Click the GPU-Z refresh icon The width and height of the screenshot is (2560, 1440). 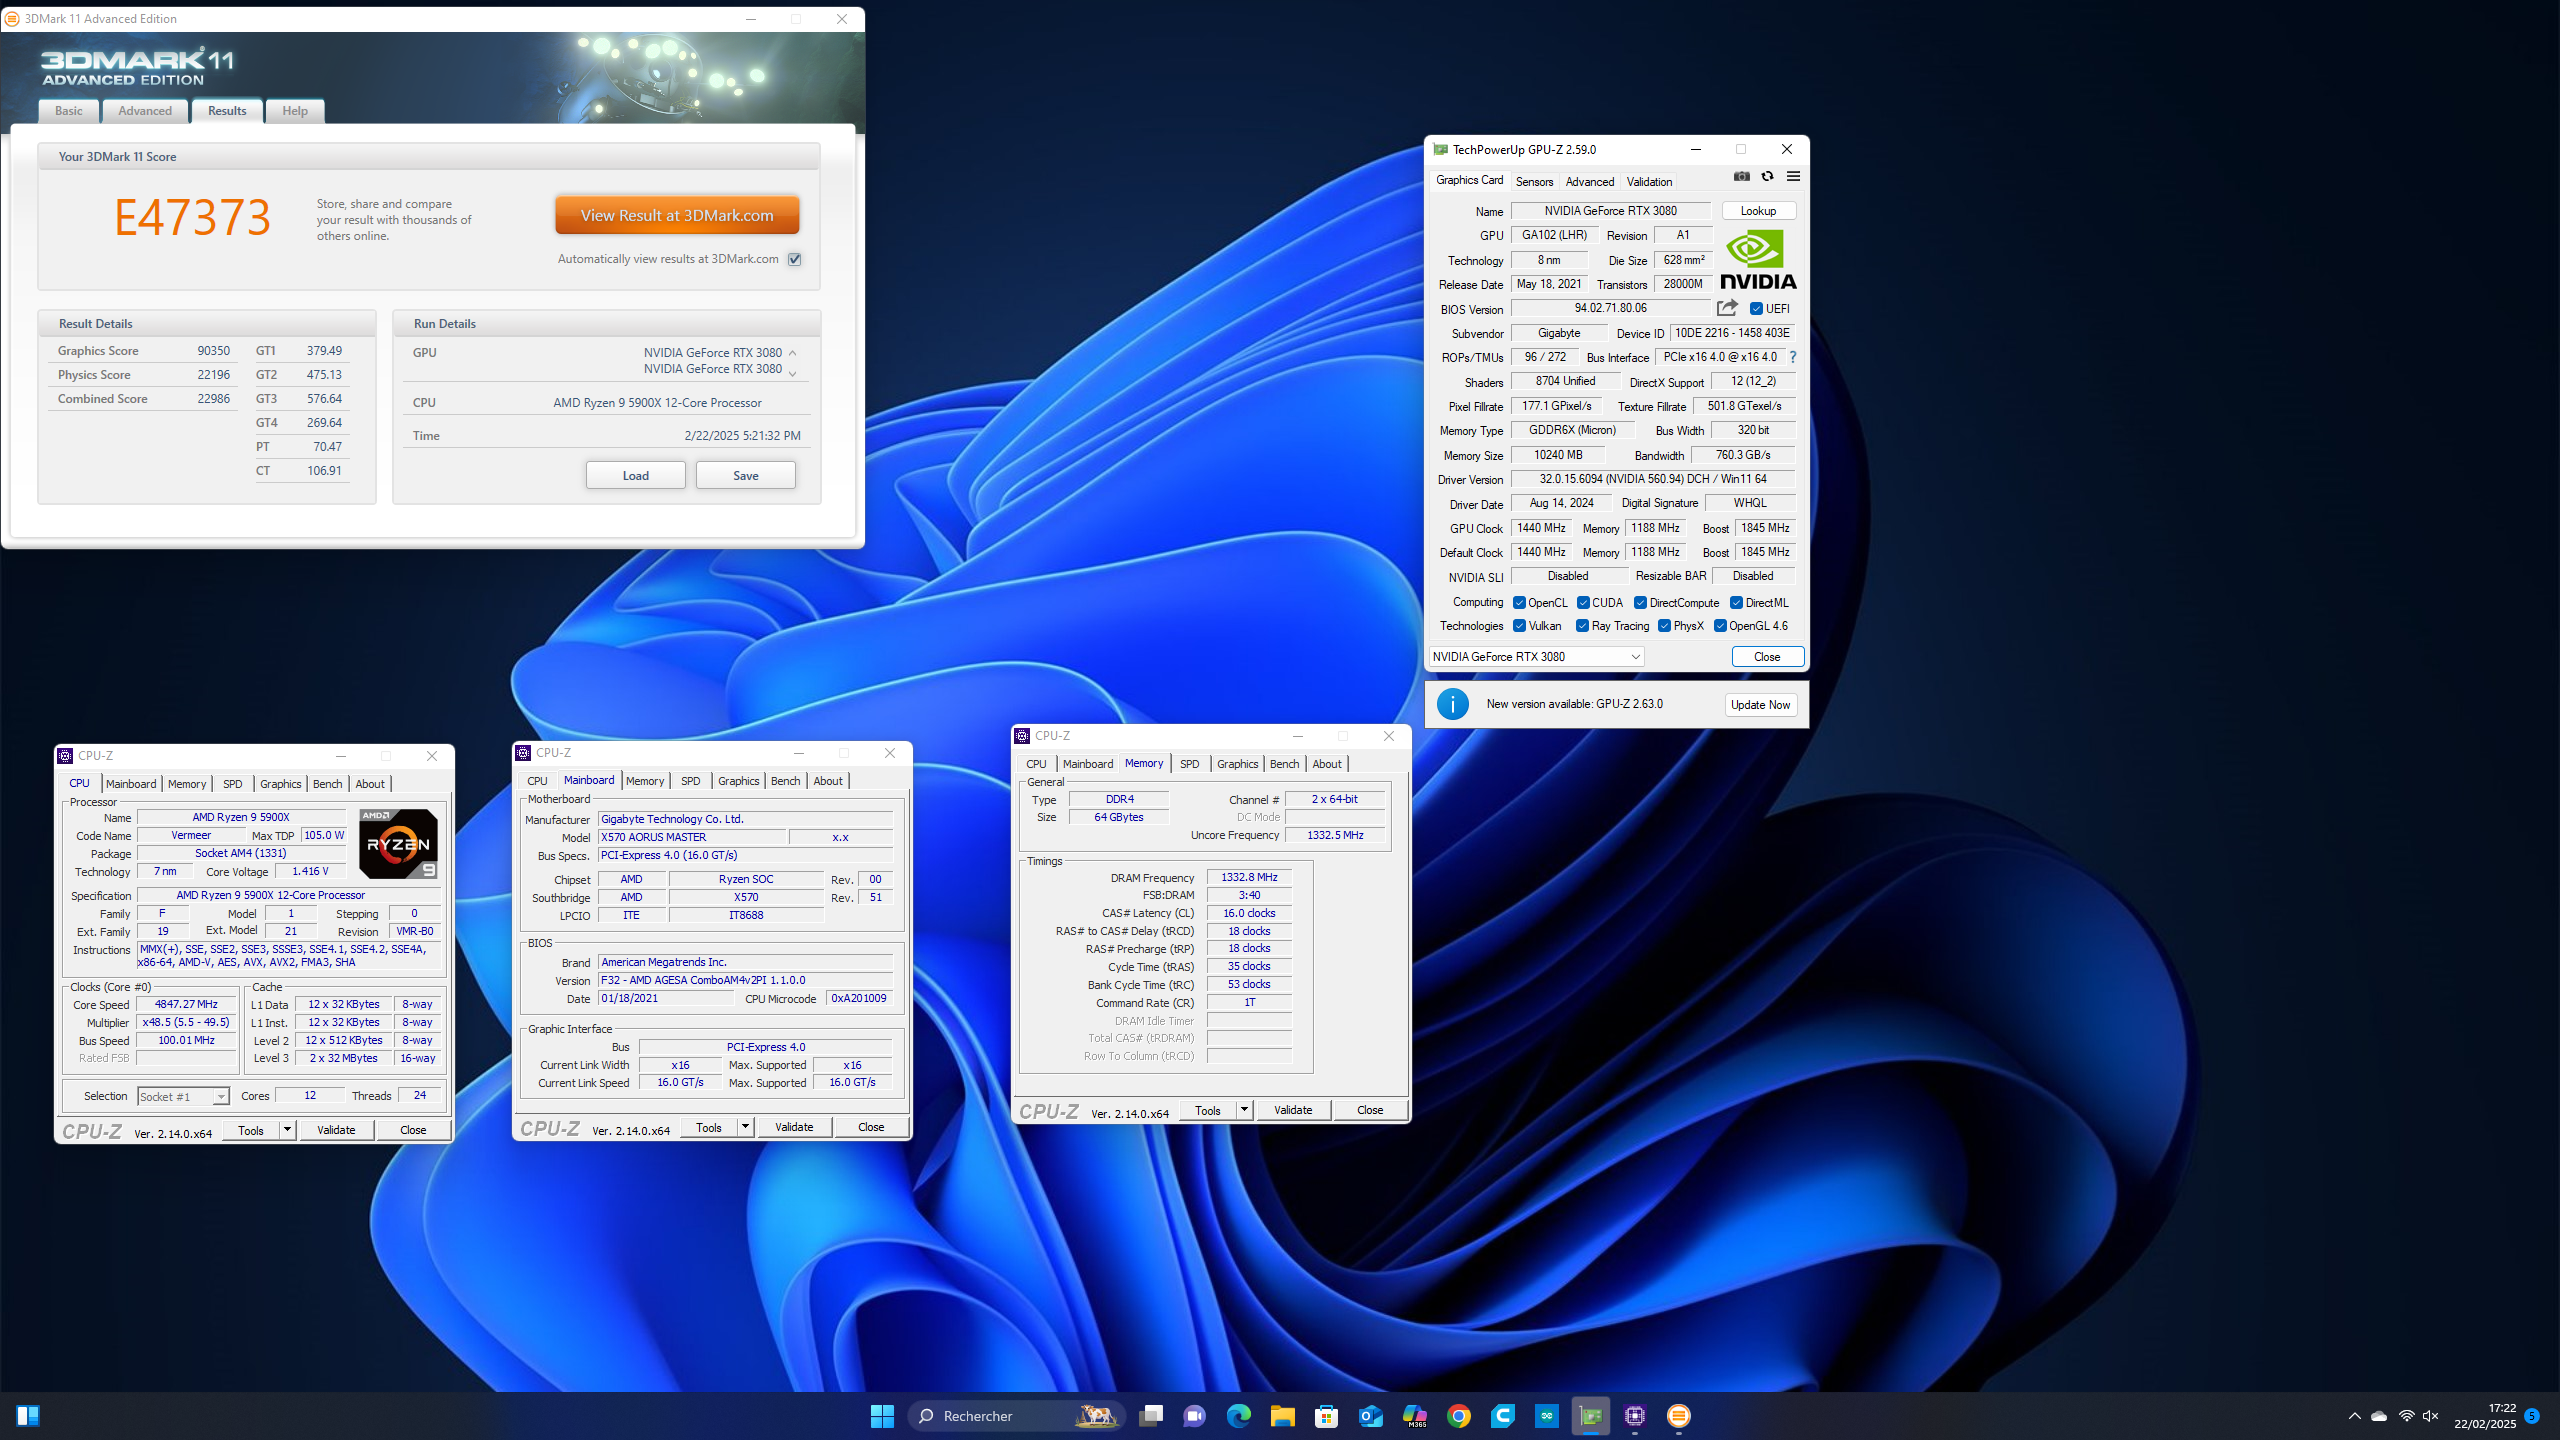(1767, 177)
